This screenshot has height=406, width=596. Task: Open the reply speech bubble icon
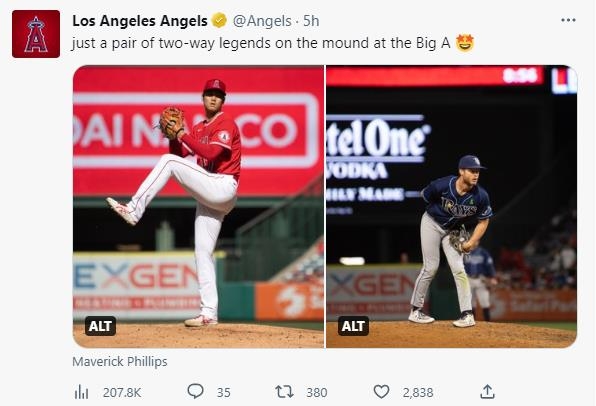click(195, 391)
